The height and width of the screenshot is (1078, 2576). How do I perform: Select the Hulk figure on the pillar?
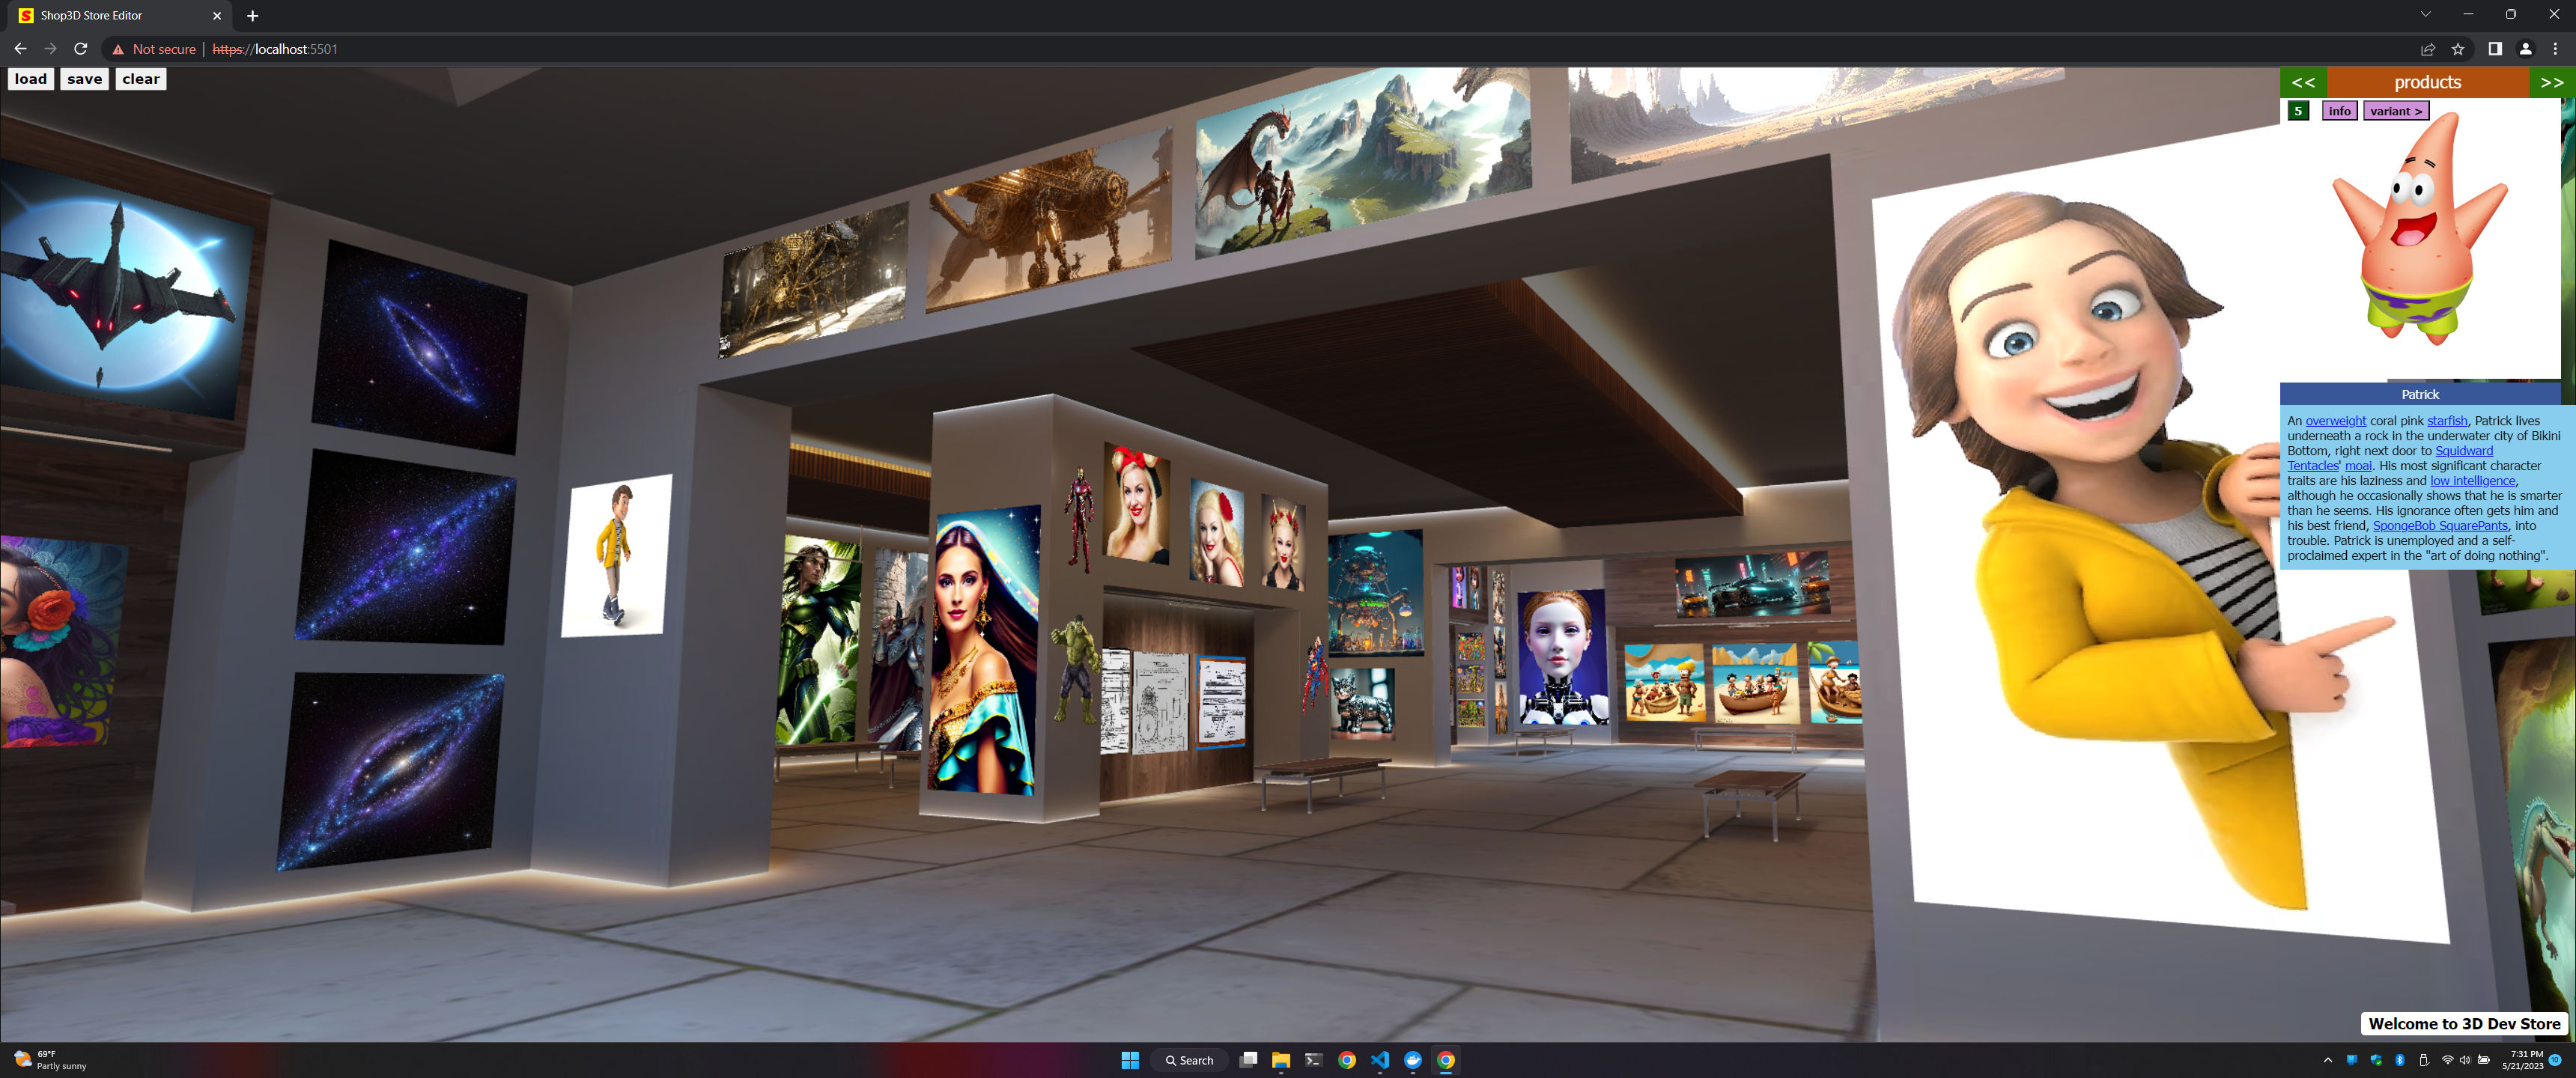(1075, 668)
